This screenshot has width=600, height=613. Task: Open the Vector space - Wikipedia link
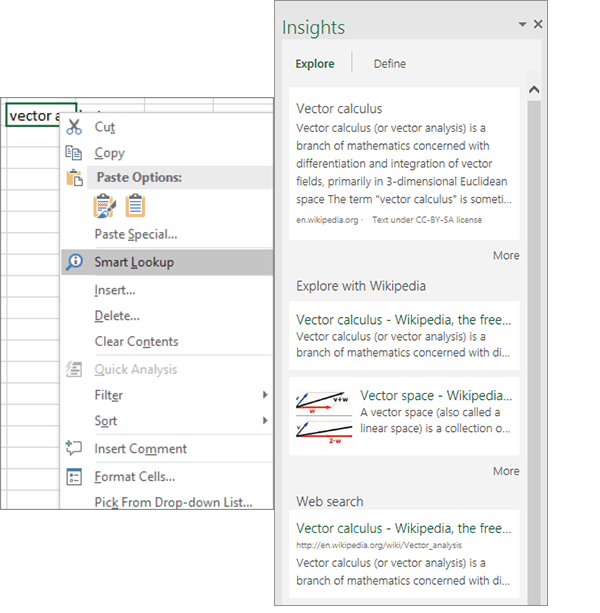tap(436, 396)
